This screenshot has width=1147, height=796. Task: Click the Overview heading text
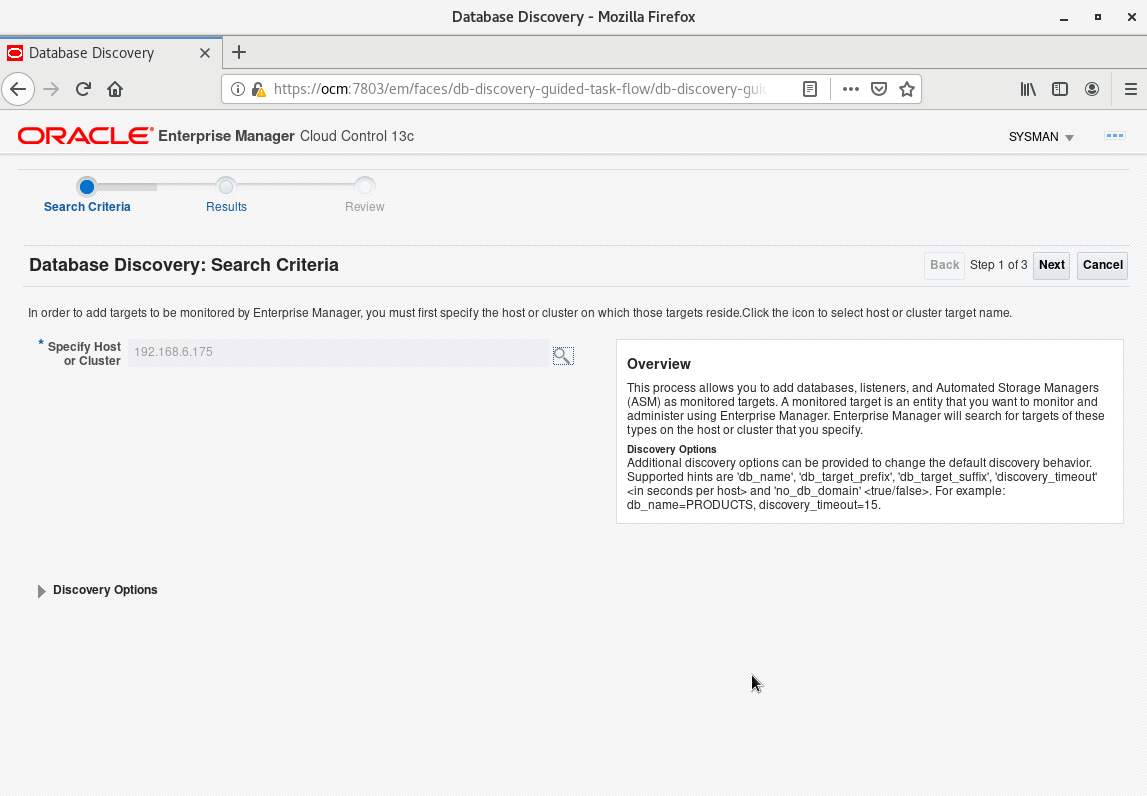click(x=658, y=364)
